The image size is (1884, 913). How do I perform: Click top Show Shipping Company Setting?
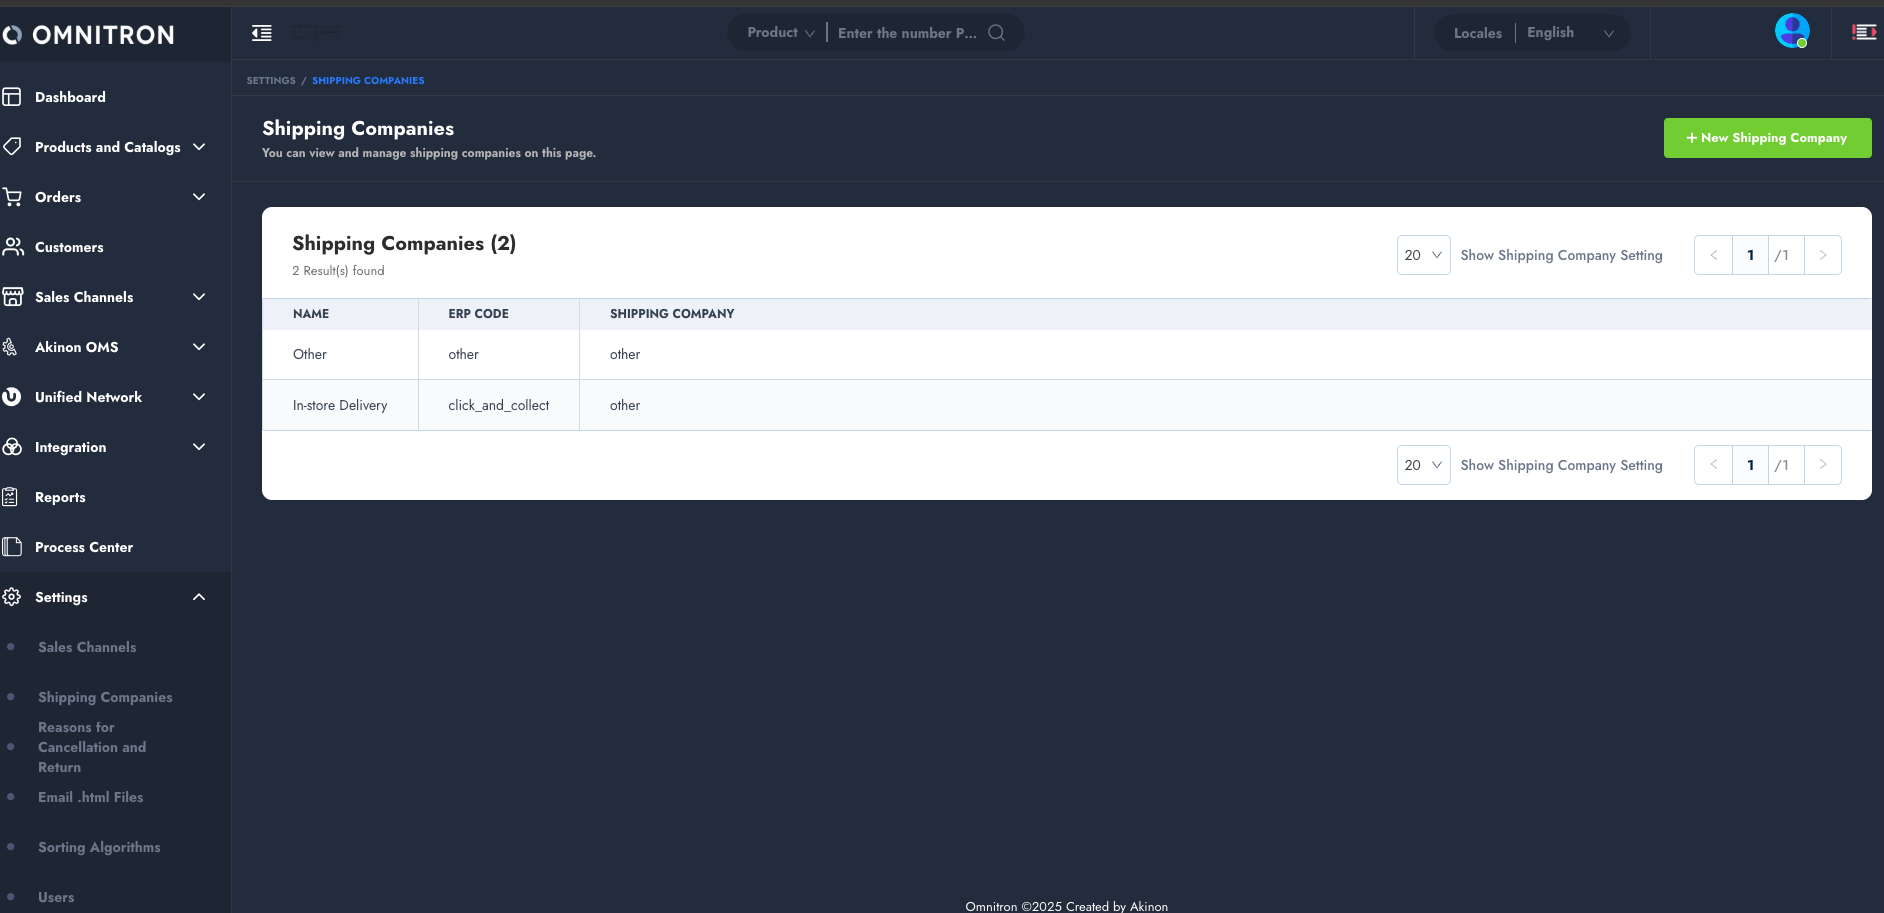pos(1561,255)
